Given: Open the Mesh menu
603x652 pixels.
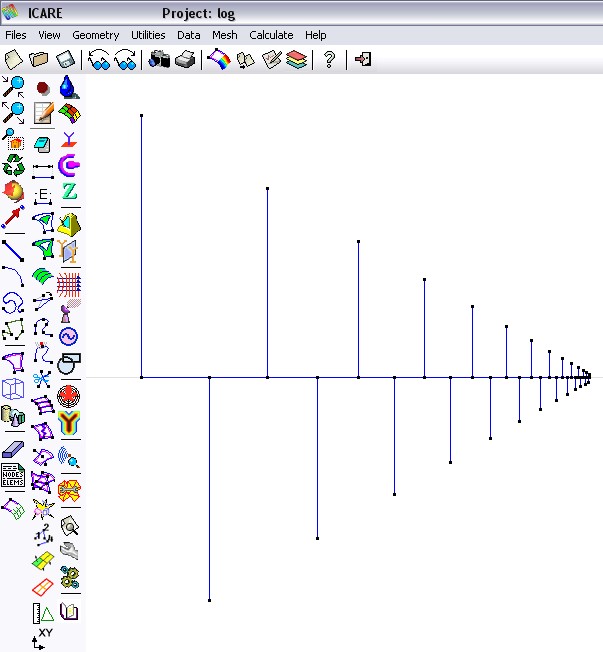Looking at the screenshot, I should (225, 35).
